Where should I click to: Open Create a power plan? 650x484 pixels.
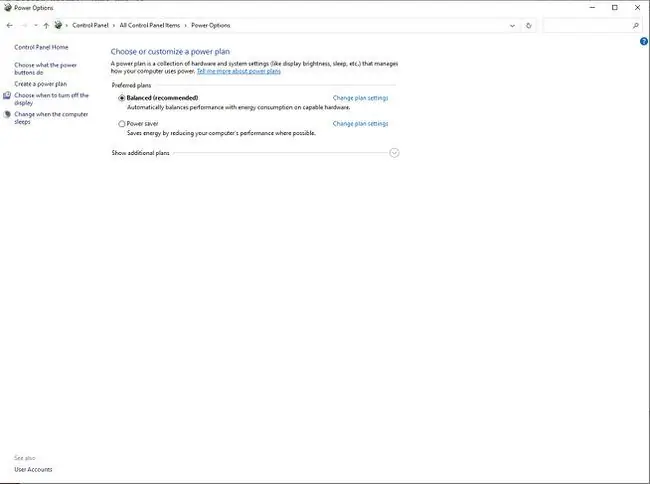[x=41, y=84]
